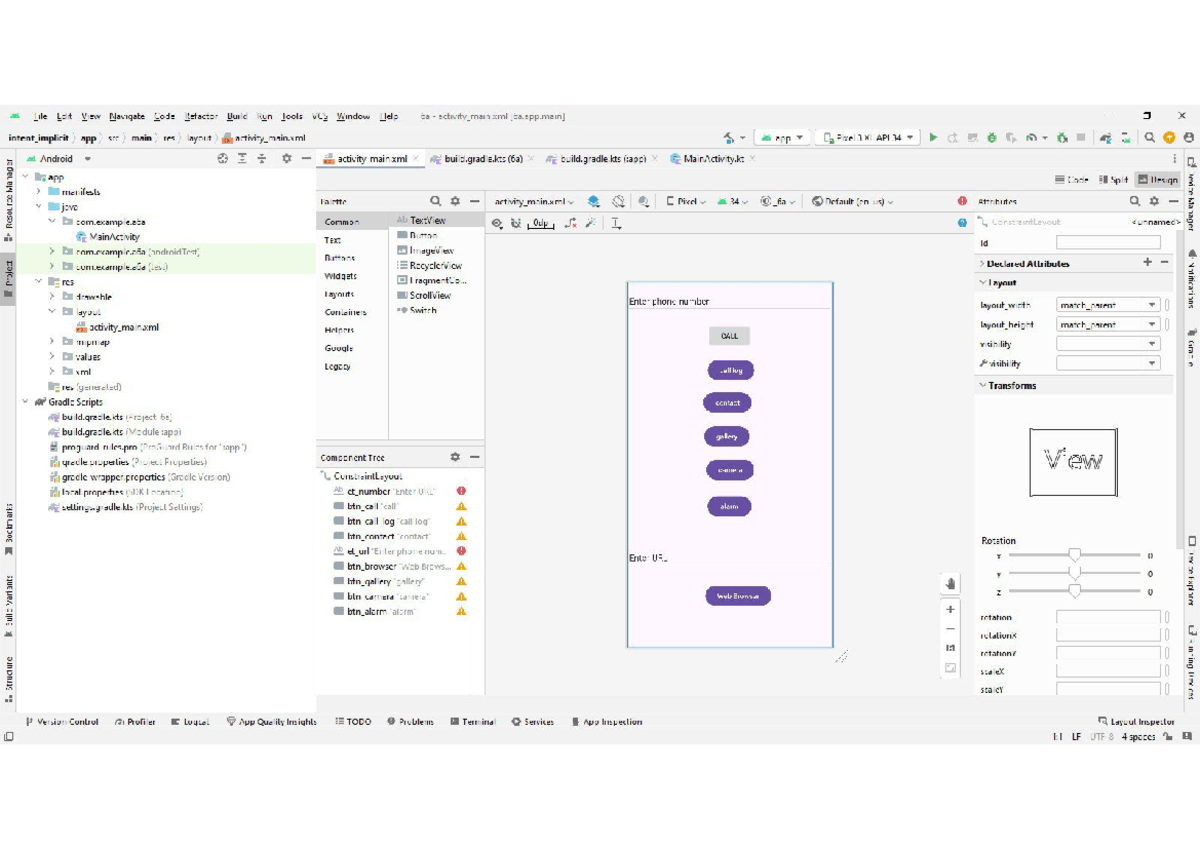Click the Pan hand tool on canvas
Image resolution: width=1200 pixels, height=849 pixels.
pyautogui.click(x=950, y=584)
